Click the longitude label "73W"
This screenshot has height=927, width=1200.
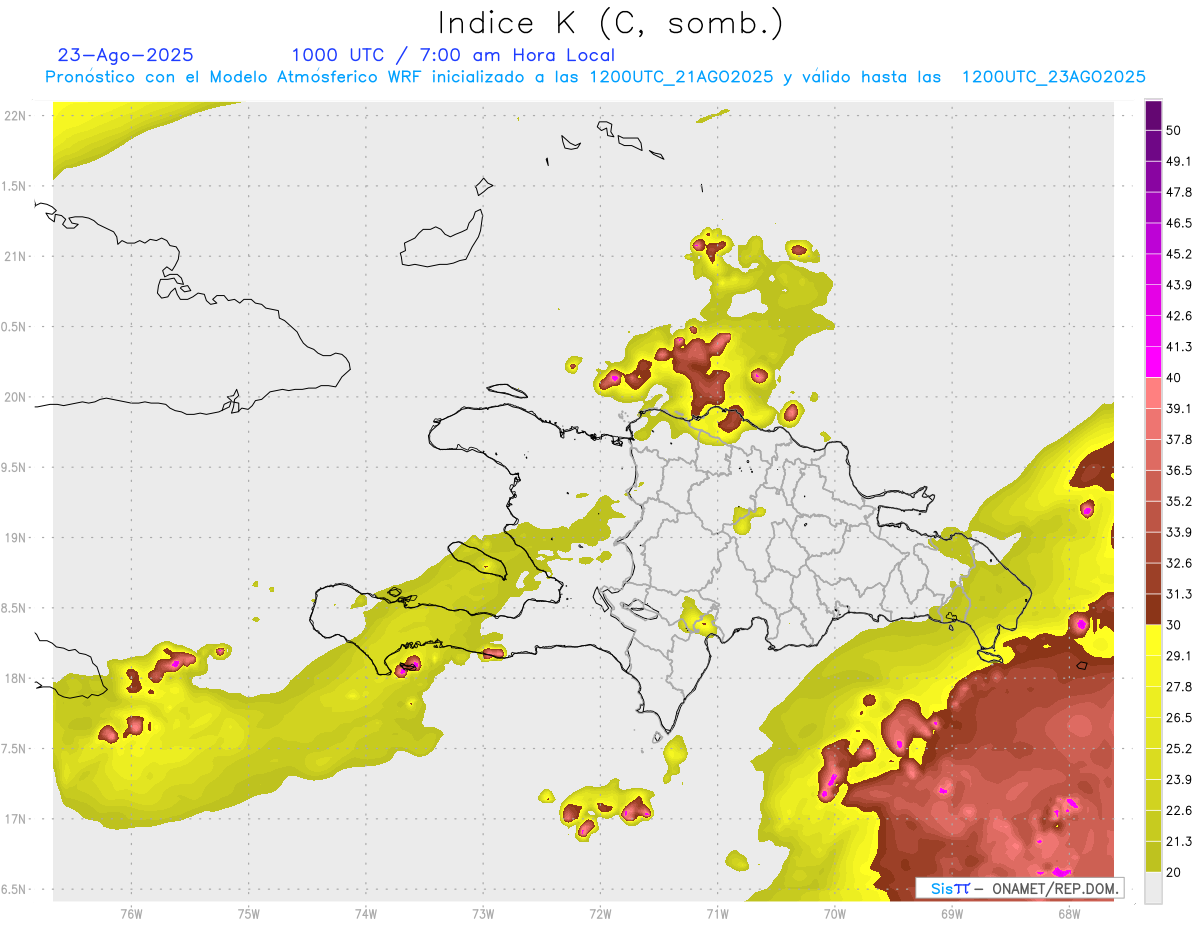click(482, 913)
